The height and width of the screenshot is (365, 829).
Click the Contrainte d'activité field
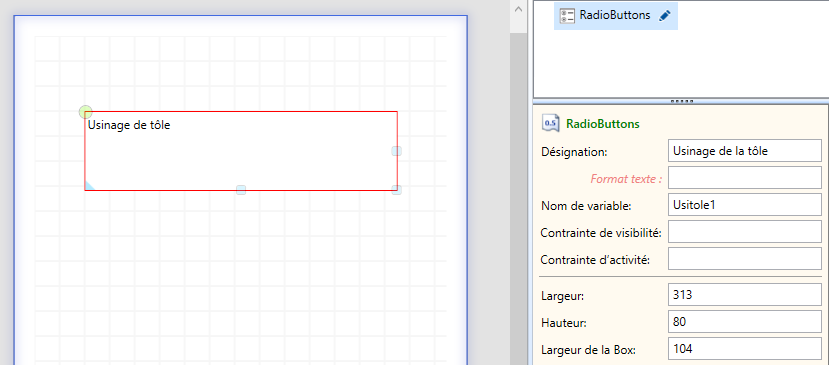pyautogui.click(x=744, y=259)
